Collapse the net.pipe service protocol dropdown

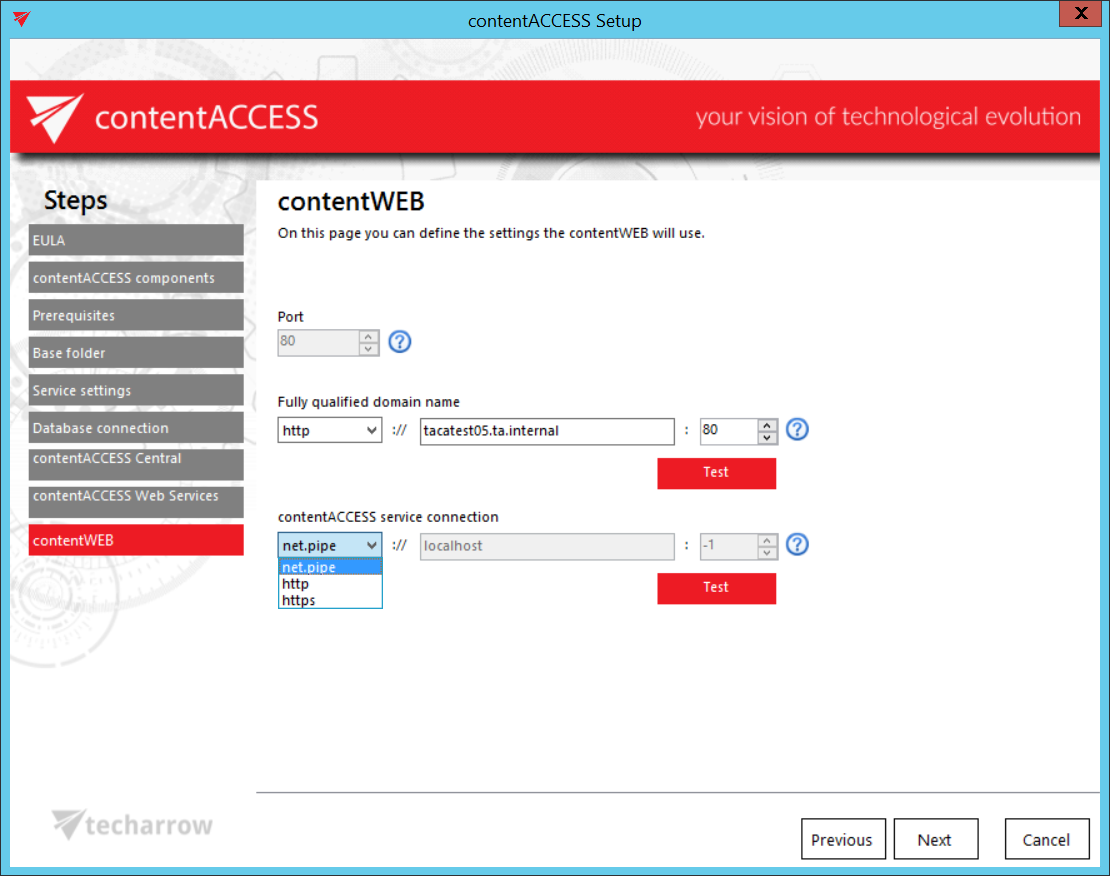(x=330, y=545)
